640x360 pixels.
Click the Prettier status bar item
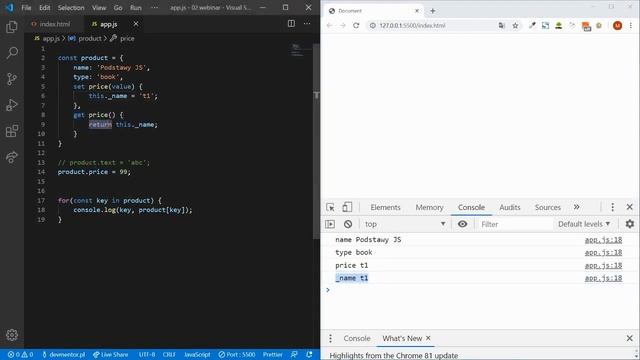click(272, 354)
